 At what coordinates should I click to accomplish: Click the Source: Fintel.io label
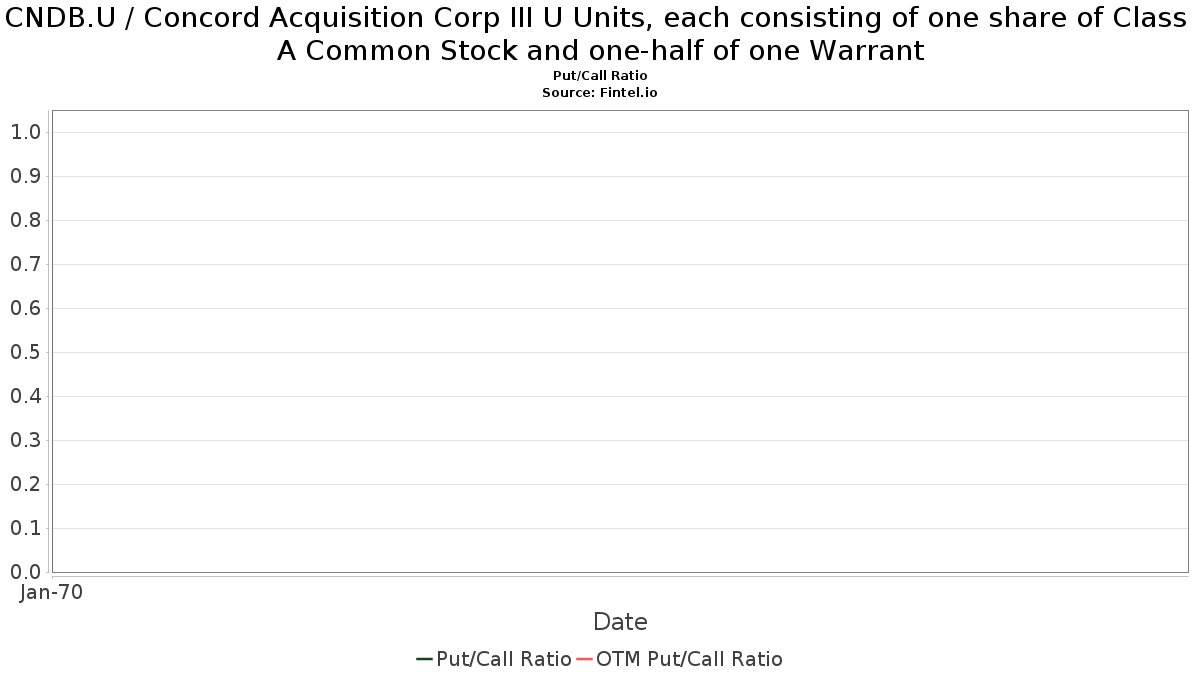click(x=600, y=92)
